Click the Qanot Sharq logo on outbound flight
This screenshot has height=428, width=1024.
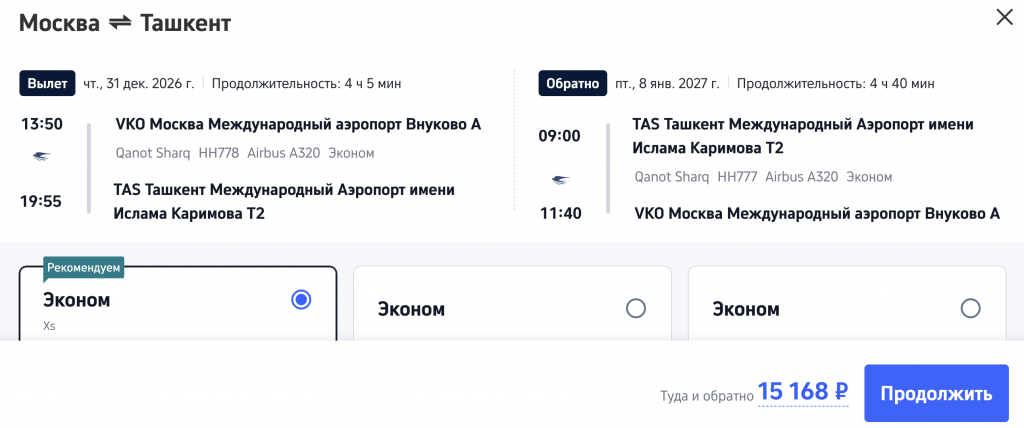(41, 157)
